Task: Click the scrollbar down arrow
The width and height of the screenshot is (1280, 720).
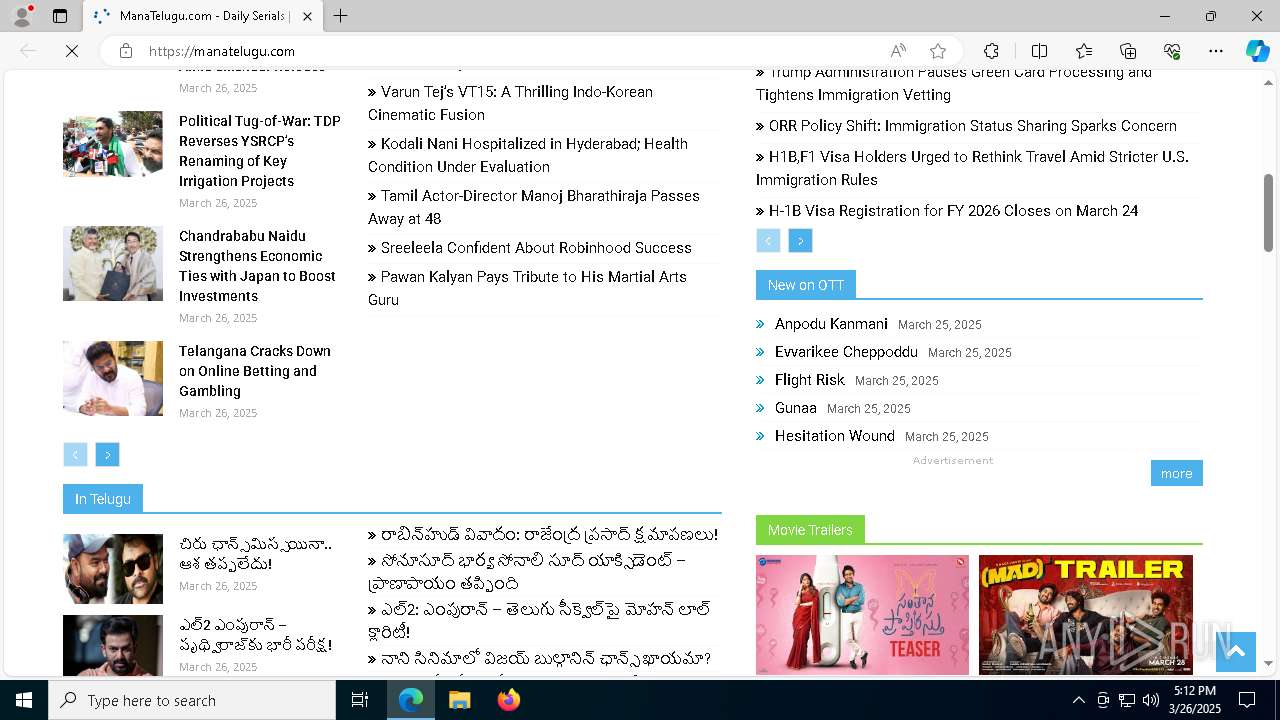Action: point(1268,663)
